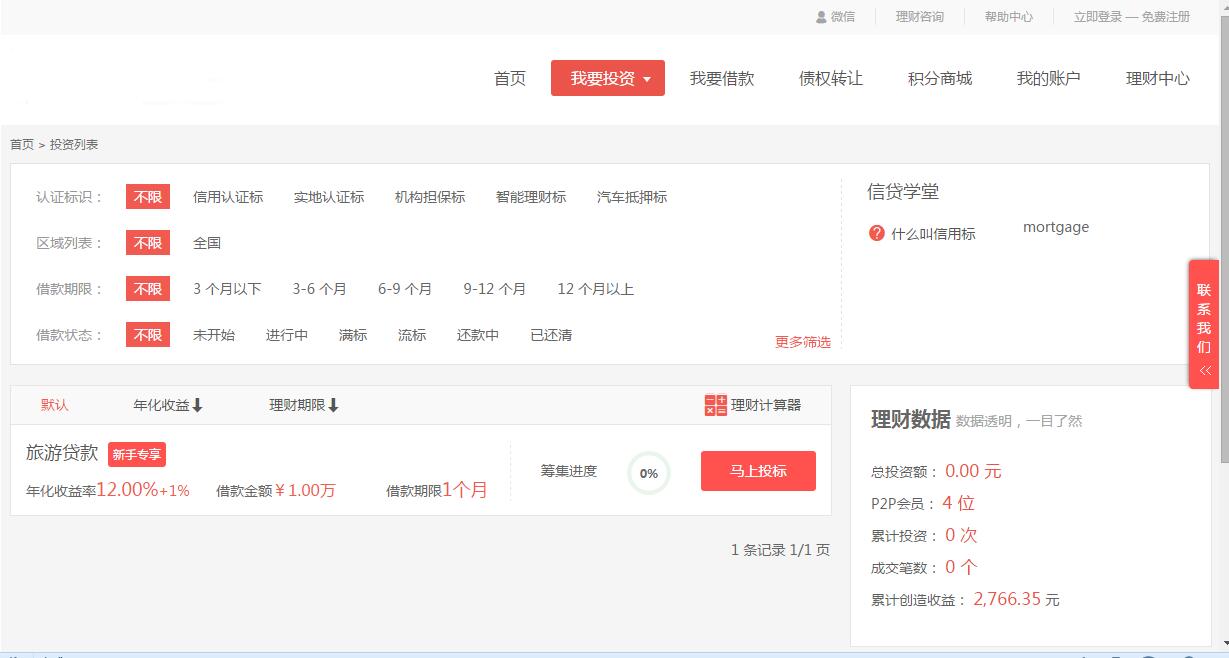This screenshot has width=1229, height=658.
Task: Select 3-6 个月 loan term filter
Action: click(319, 289)
